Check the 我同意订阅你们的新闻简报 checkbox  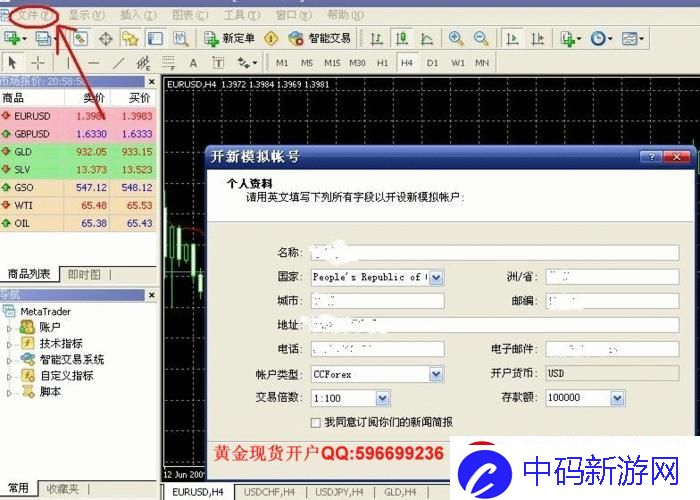coord(316,422)
